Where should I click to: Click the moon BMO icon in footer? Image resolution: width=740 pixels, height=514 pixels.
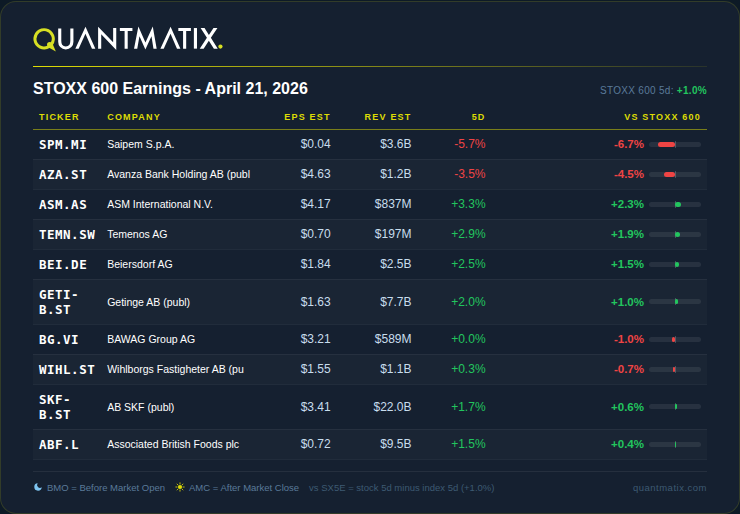coord(38,487)
